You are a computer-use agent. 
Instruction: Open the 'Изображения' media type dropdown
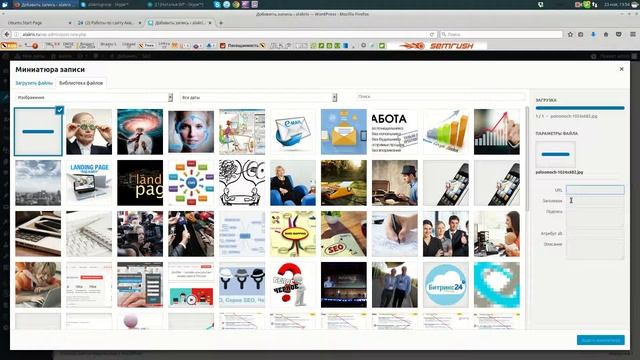(94, 98)
